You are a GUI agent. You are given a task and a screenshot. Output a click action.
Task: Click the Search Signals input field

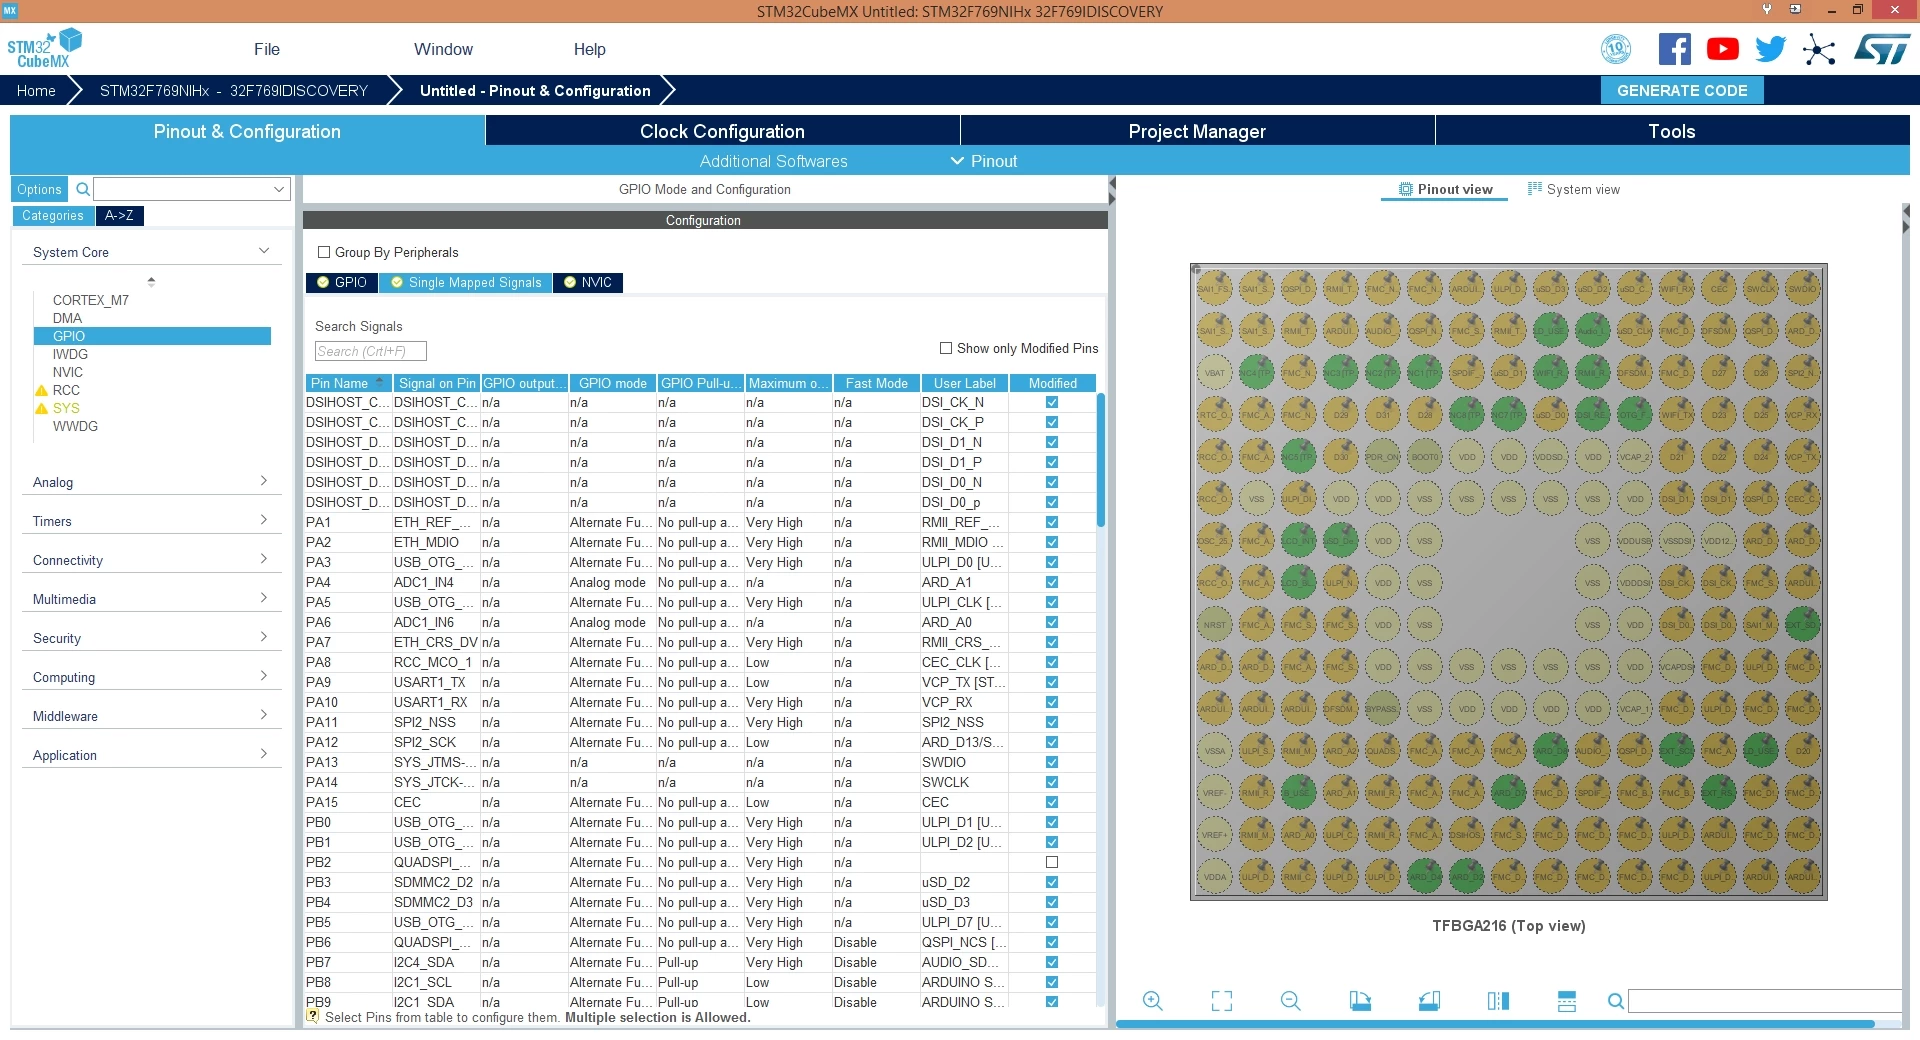370,351
